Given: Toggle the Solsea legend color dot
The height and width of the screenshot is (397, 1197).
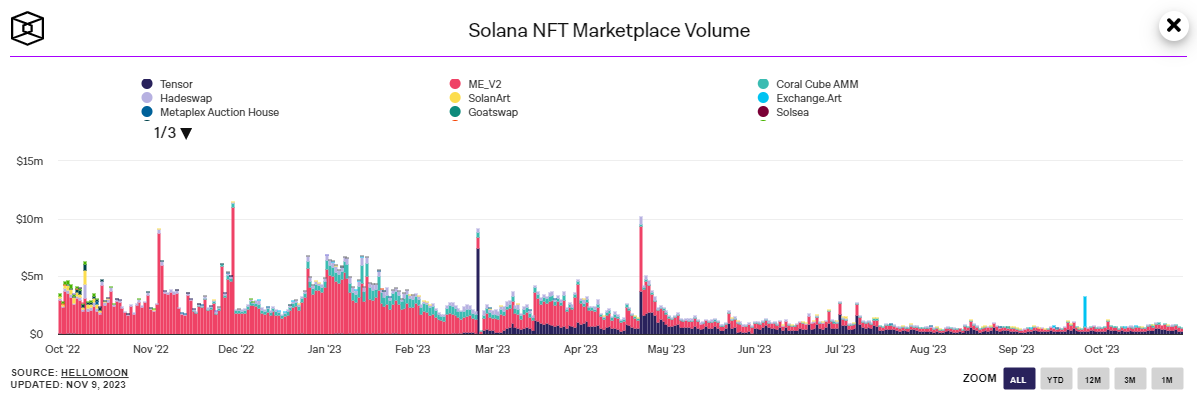Looking at the screenshot, I should pyautogui.click(x=763, y=111).
